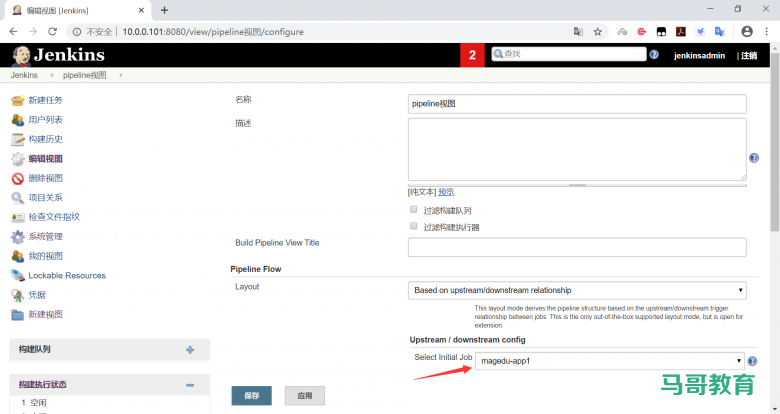Open the 构建历史 build history icon
The height and width of the screenshot is (414, 780).
pyautogui.click(x=17, y=139)
